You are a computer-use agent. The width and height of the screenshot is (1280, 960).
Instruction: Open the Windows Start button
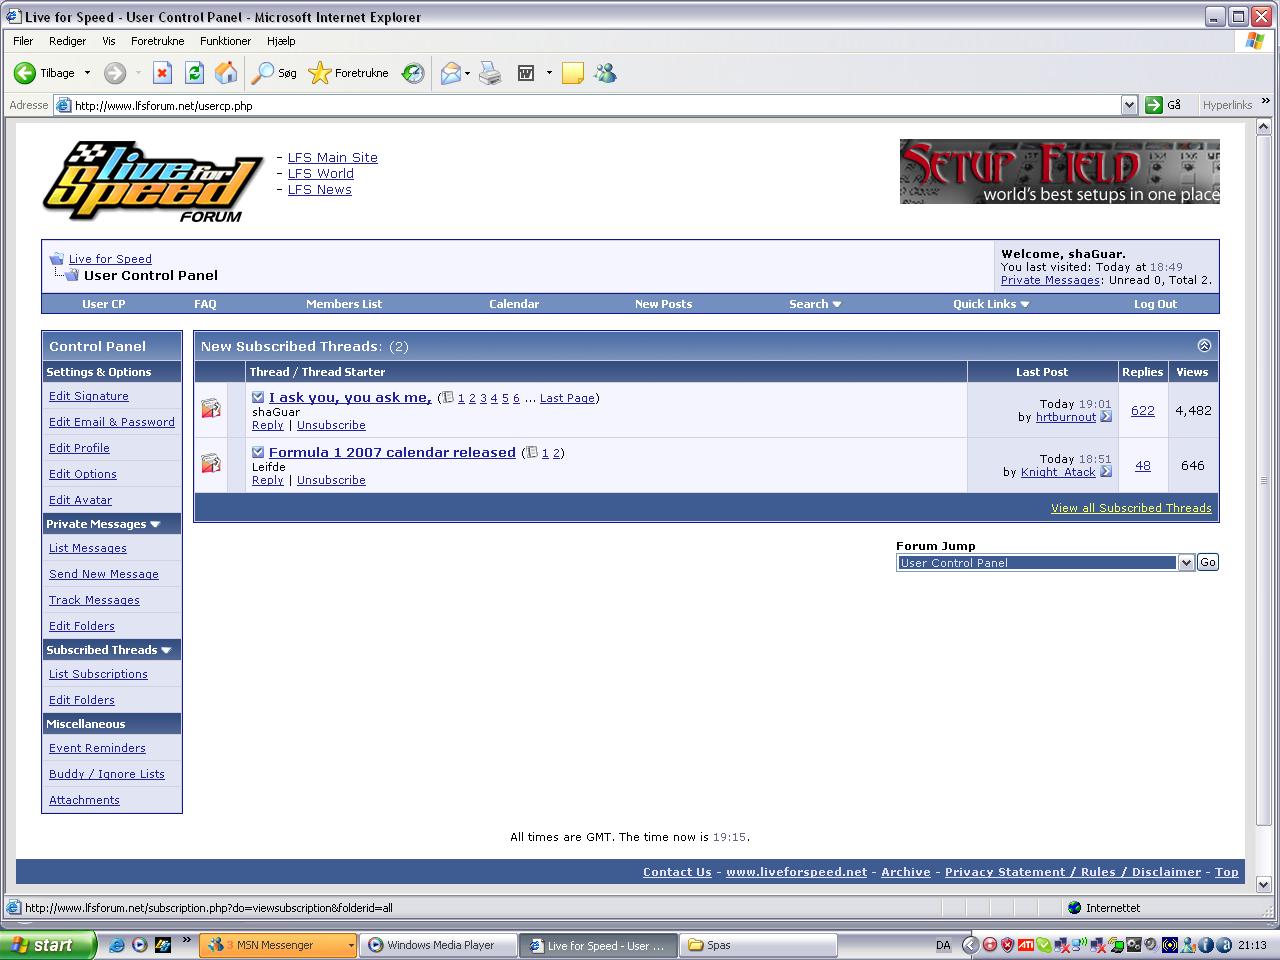point(47,945)
